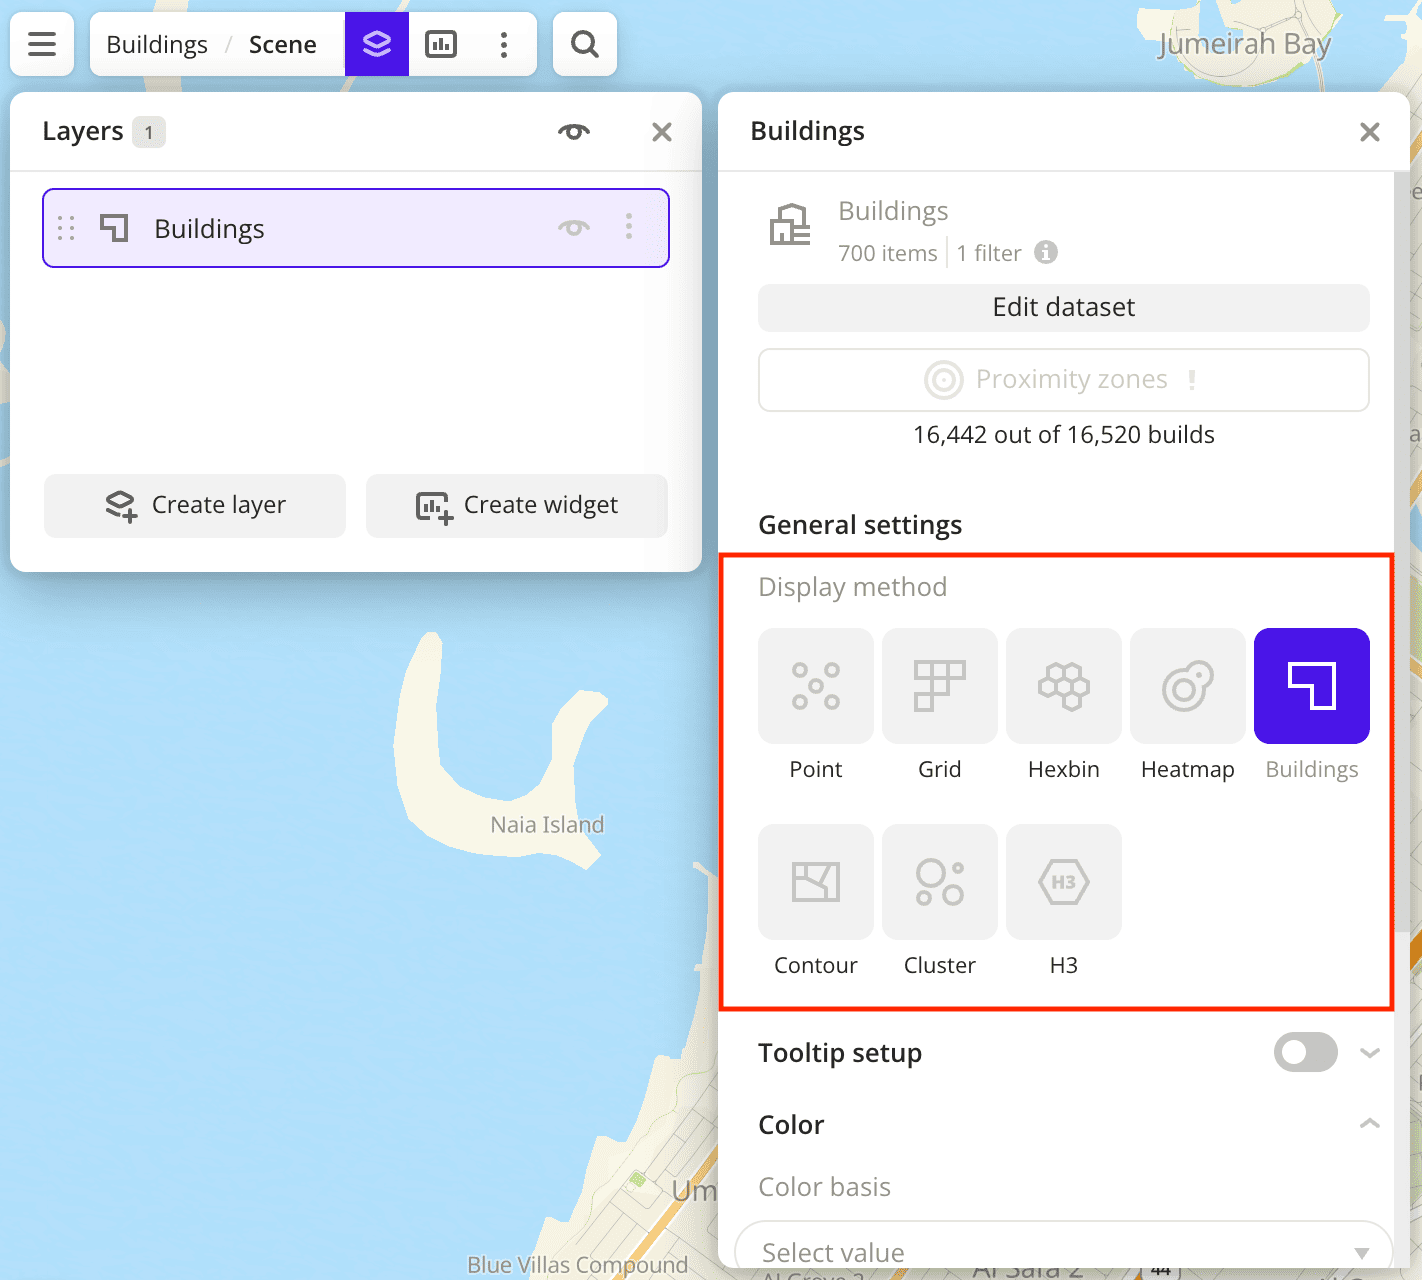This screenshot has width=1422, height=1280.
Task: Click the Create layer button
Action: [195, 506]
